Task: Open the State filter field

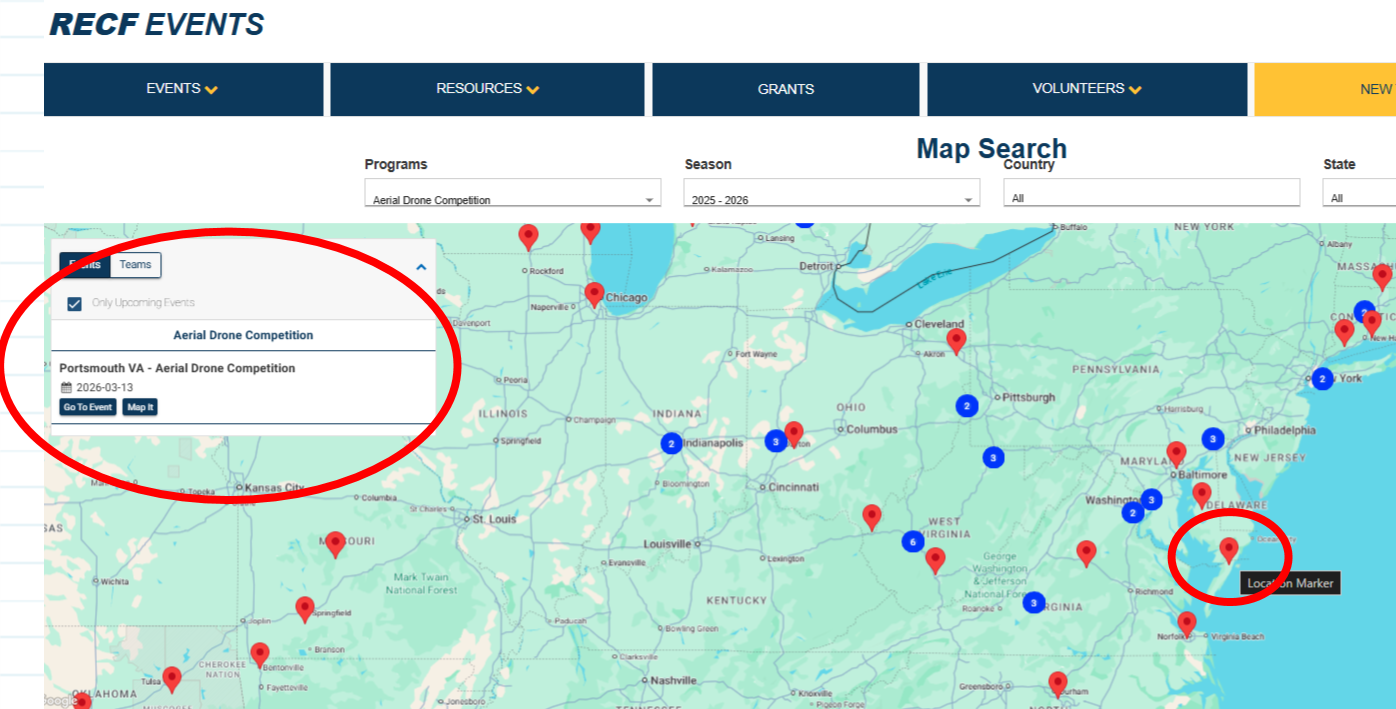Action: (x=1359, y=193)
